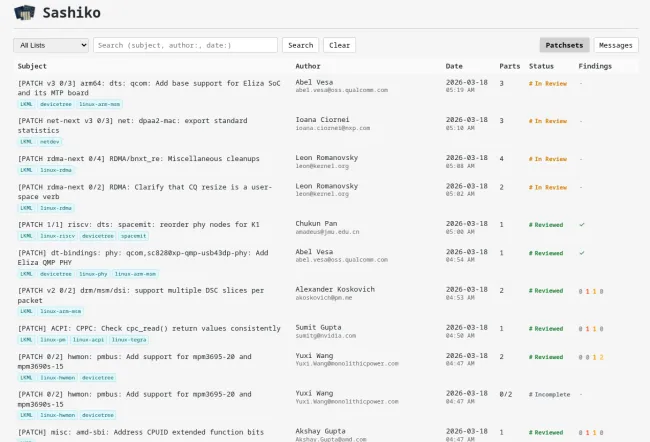This screenshot has width=650, height=442.
Task: Open the dpaa2-mac export statistics patch
Action: coord(132,125)
